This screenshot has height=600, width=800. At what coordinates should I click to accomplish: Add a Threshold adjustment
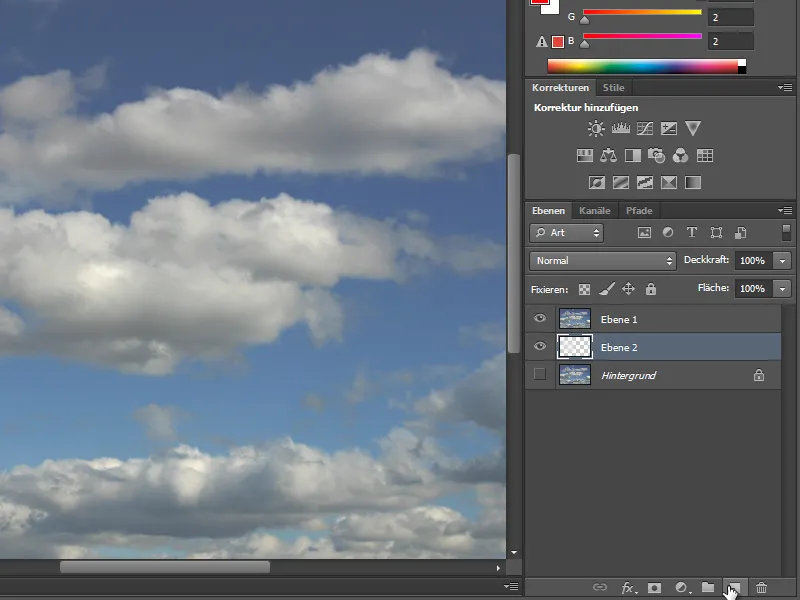click(645, 182)
